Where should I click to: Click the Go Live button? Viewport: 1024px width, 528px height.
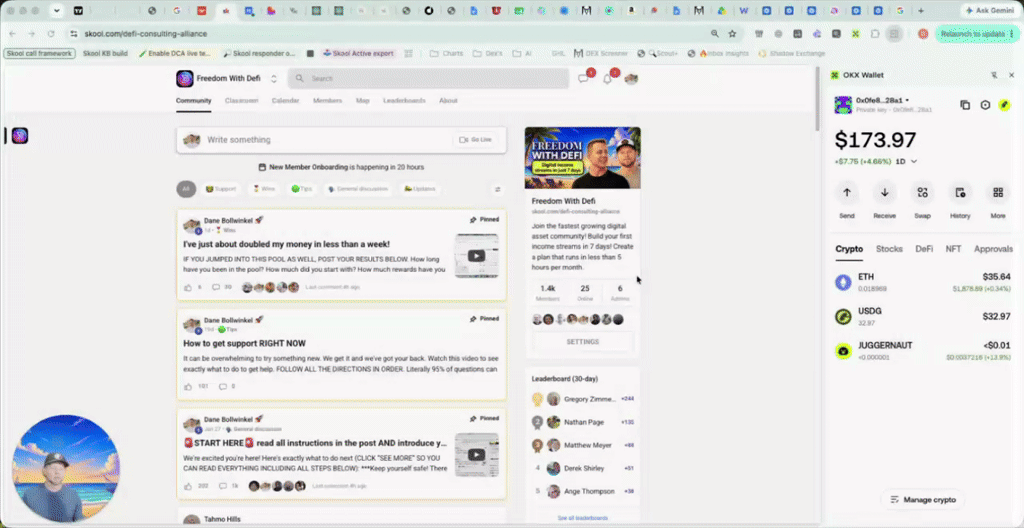475,140
